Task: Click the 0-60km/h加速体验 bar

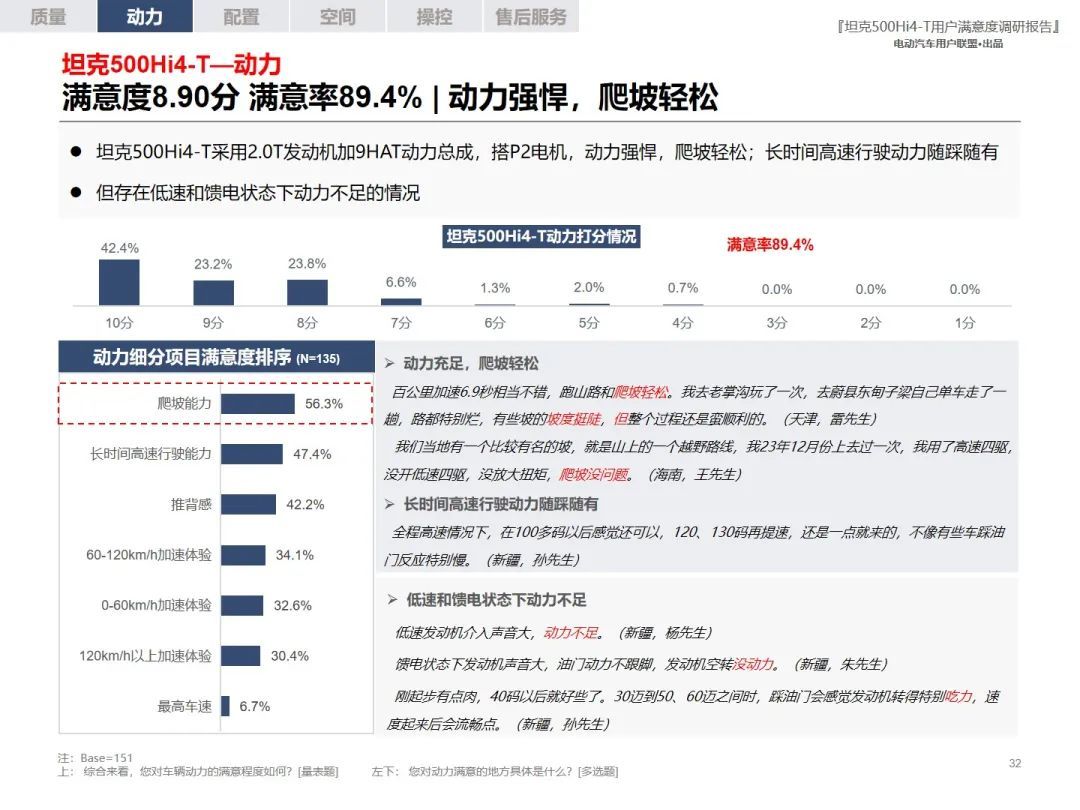Action: click(x=242, y=605)
